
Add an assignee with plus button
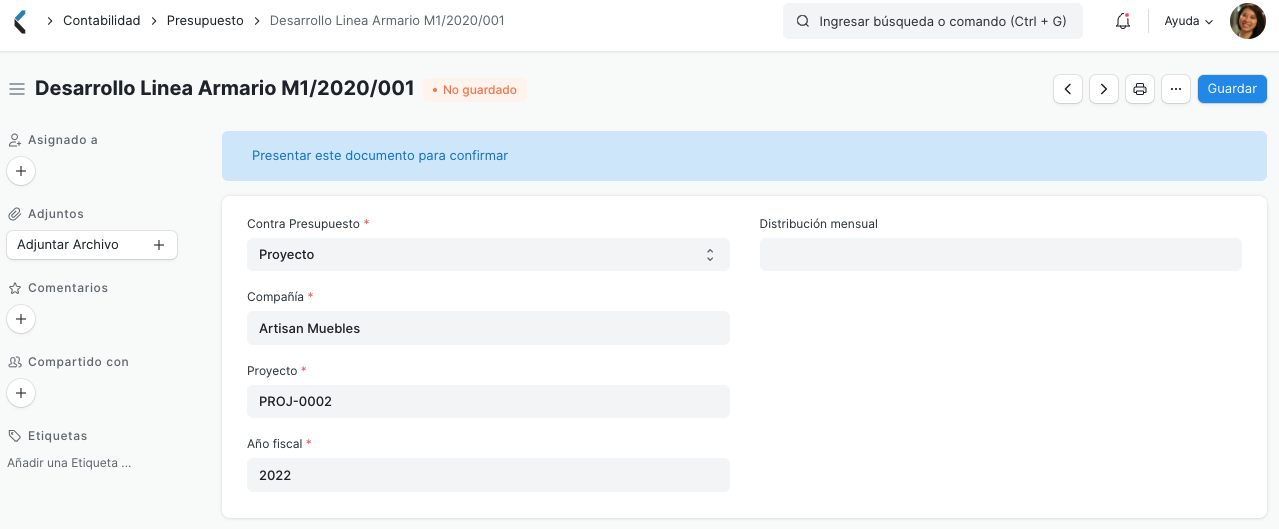tap(21, 171)
